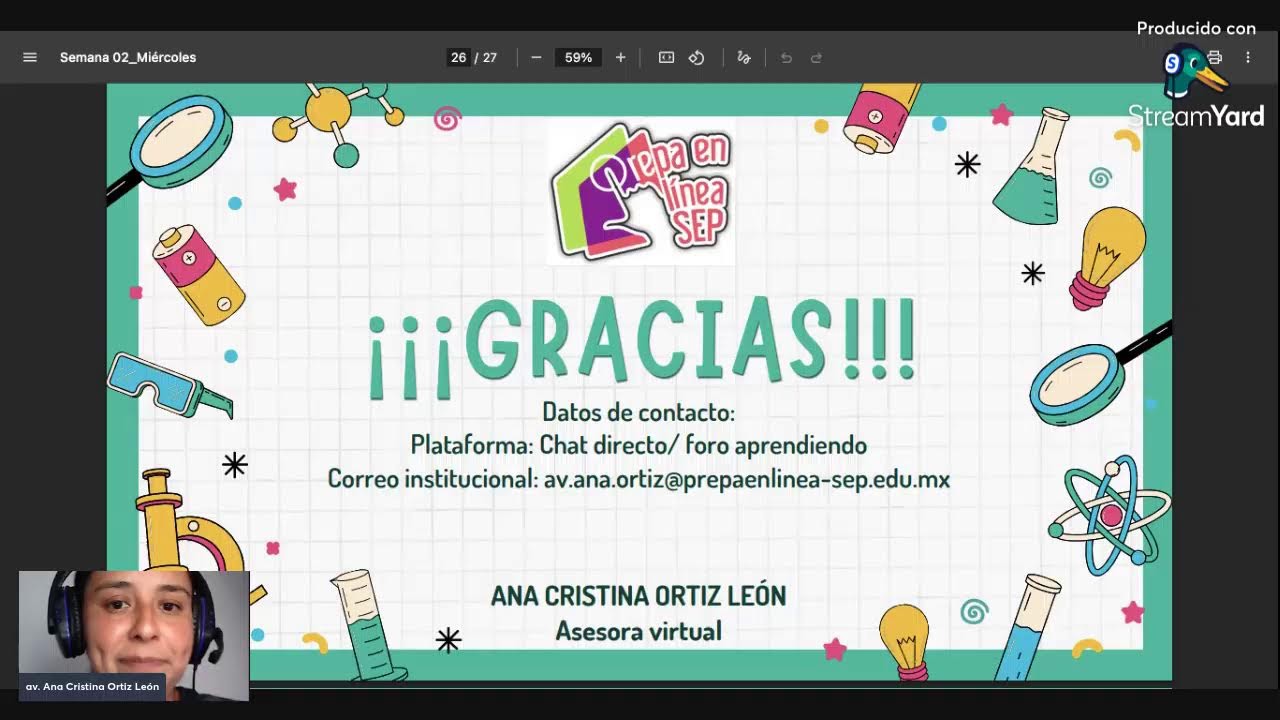
Task: Open the PDF viewer sidebar hamburger menu
Action: pos(30,58)
